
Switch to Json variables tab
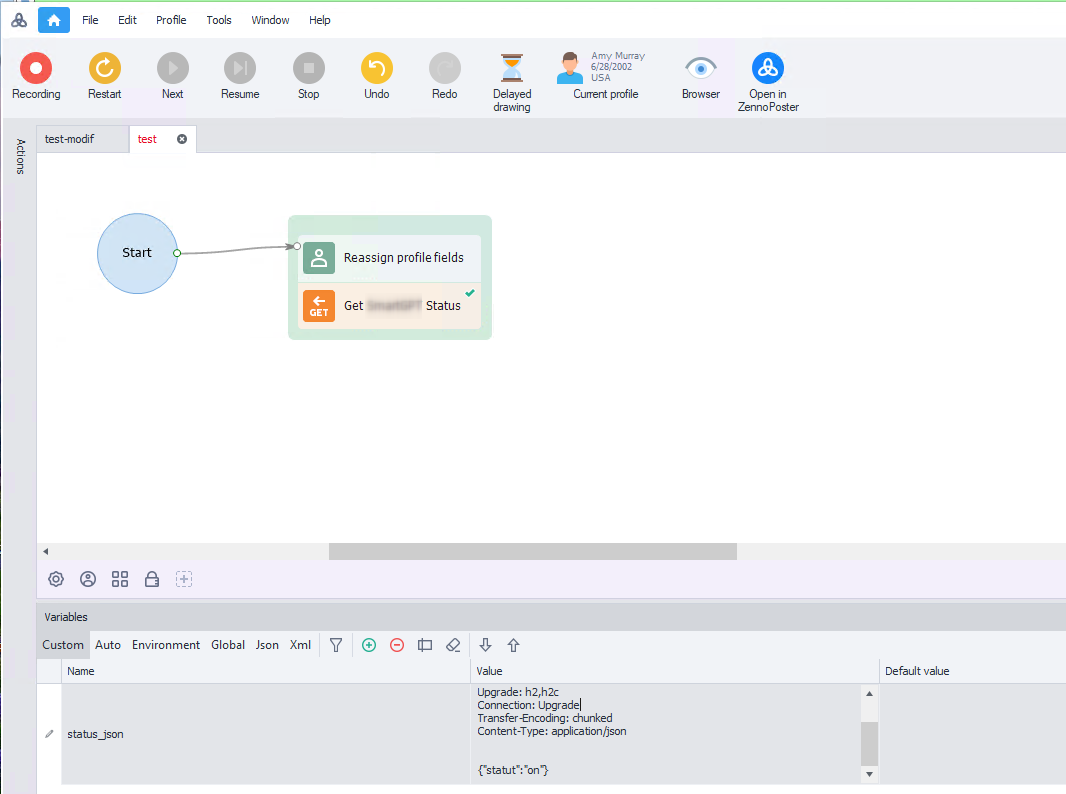pyautogui.click(x=267, y=645)
